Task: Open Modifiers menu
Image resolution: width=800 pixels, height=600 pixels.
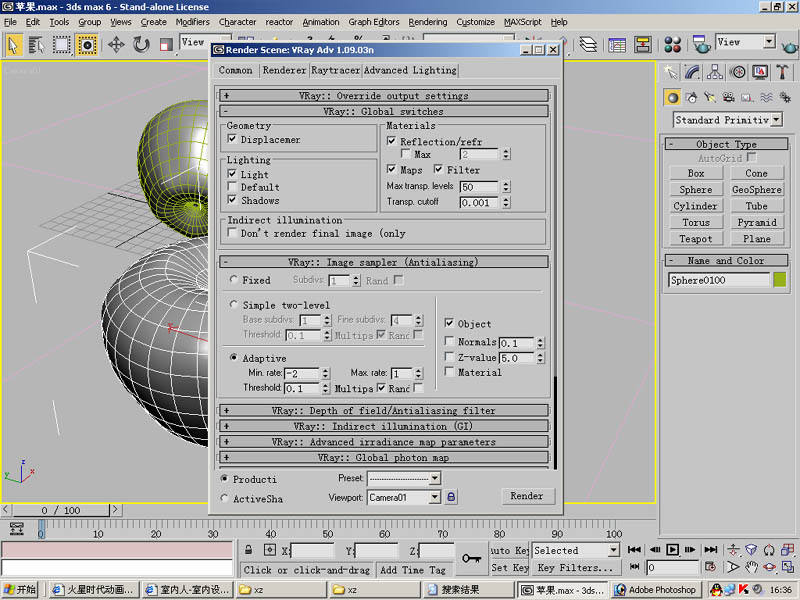Action: pyautogui.click(x=192, y=22)
